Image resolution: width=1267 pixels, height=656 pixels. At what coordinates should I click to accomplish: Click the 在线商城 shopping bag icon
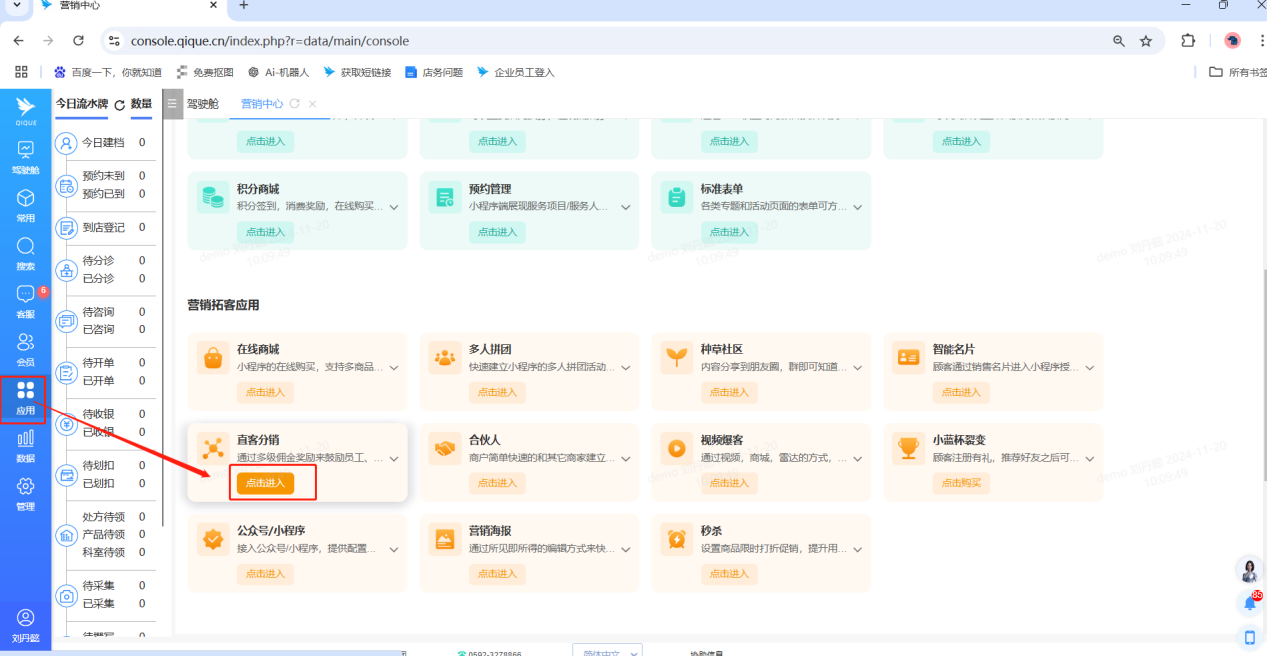click(x=213, y=357)
